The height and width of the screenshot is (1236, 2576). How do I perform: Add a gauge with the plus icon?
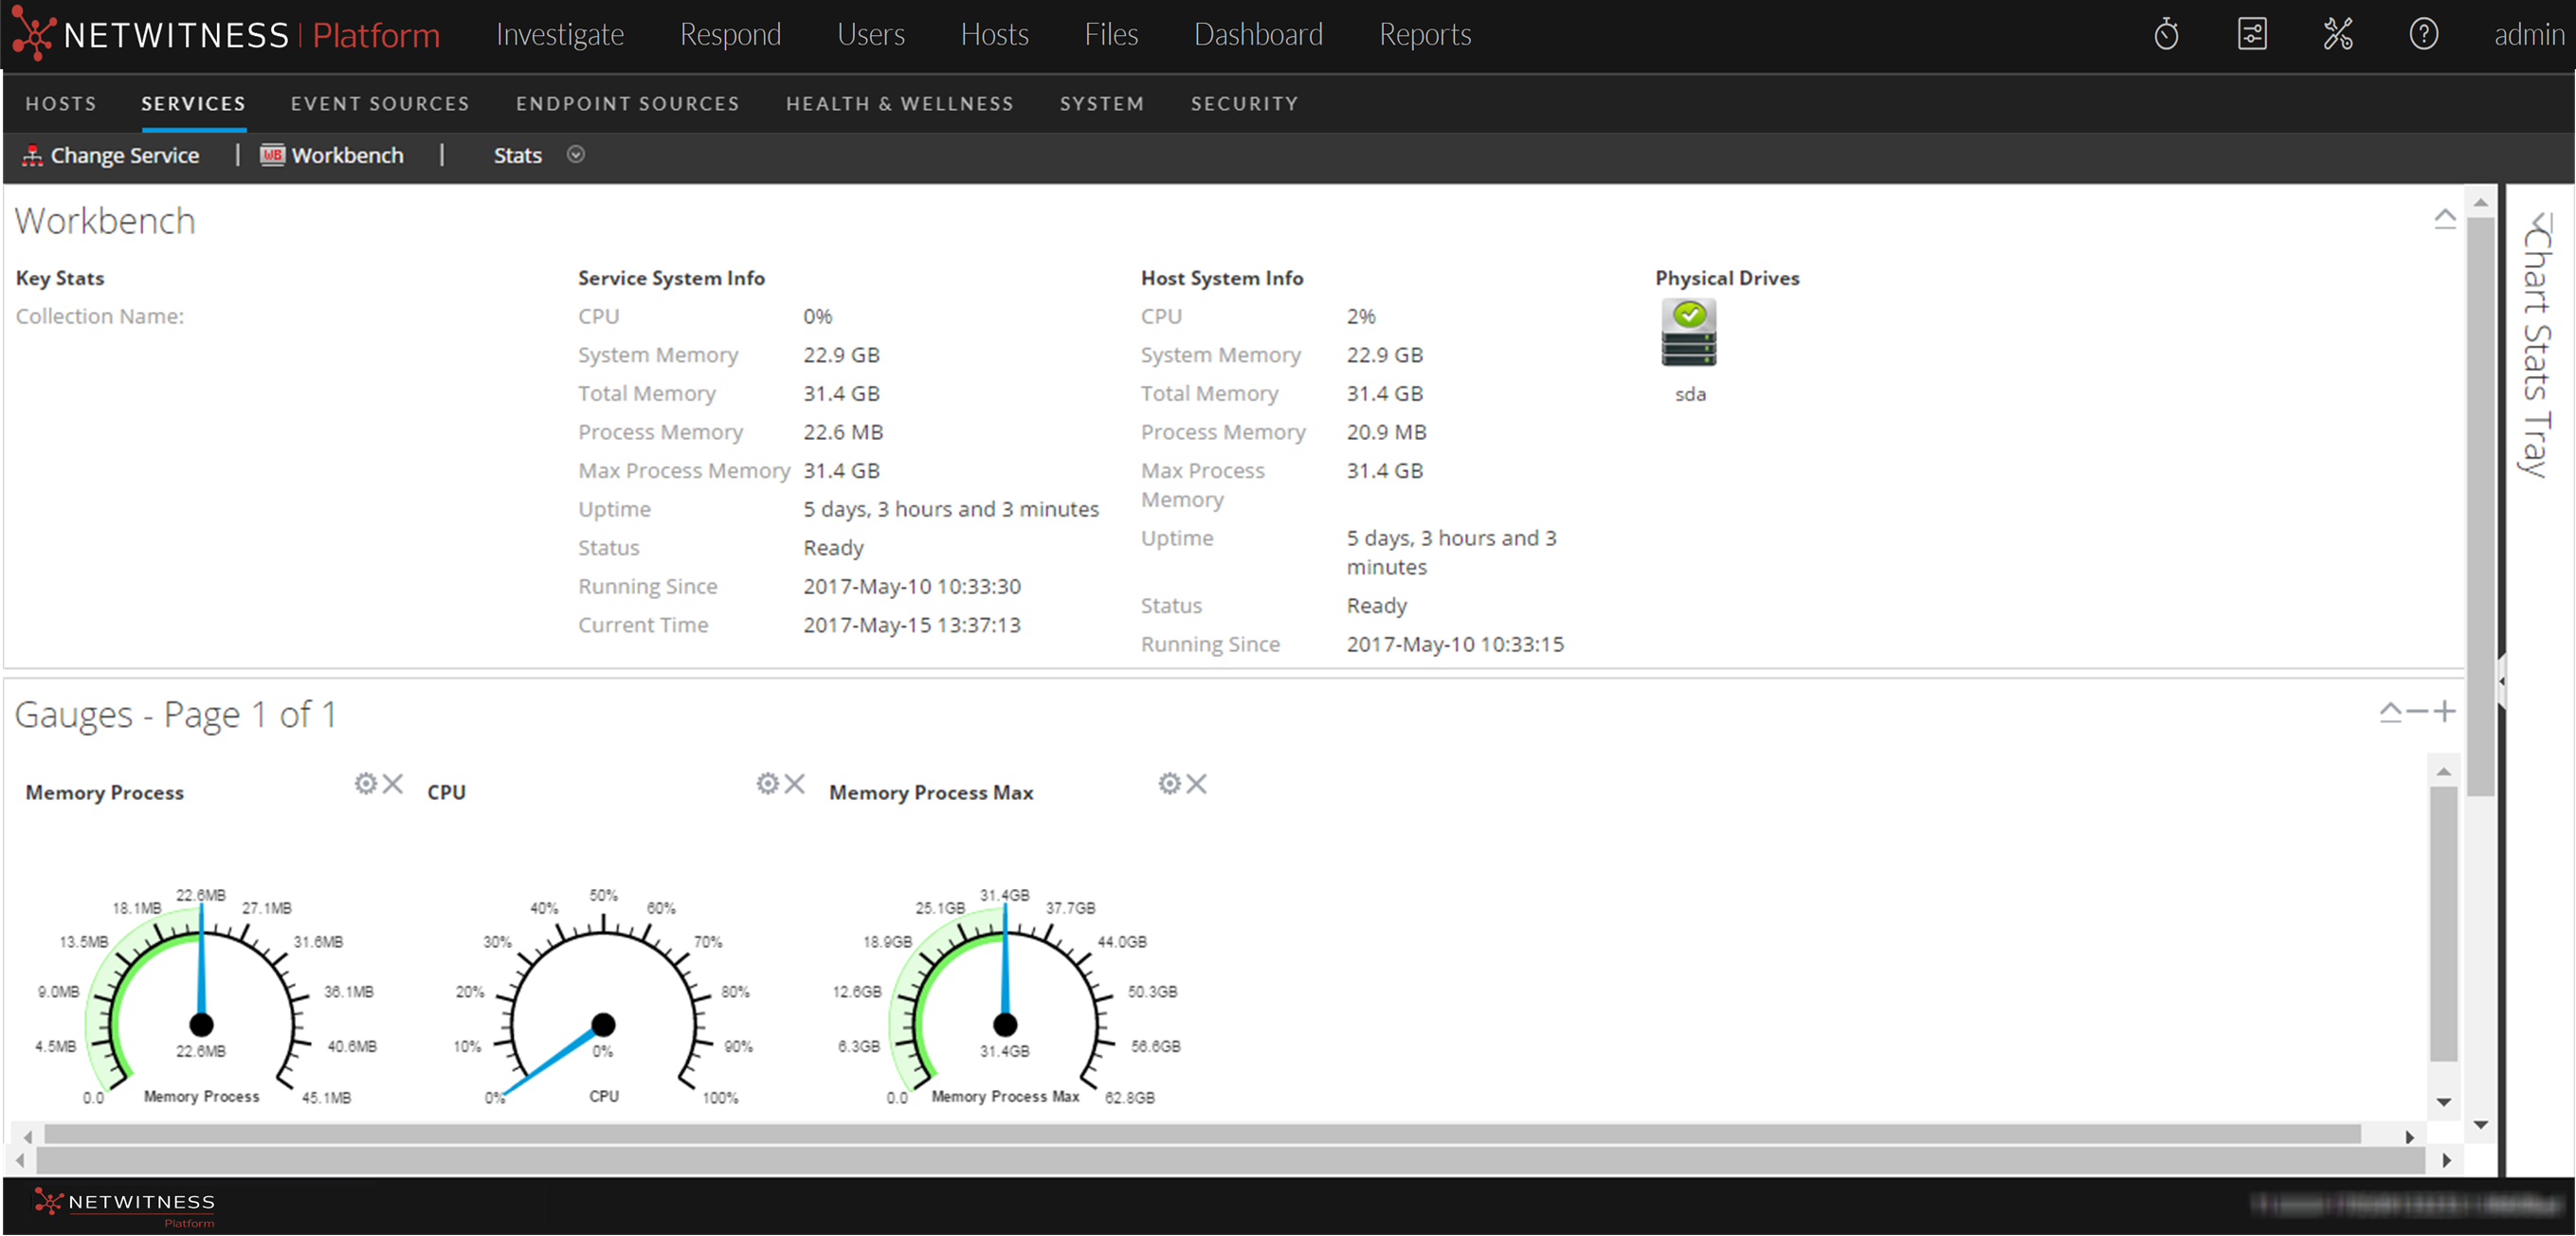pyautogui.click(x=2445, y=712)
